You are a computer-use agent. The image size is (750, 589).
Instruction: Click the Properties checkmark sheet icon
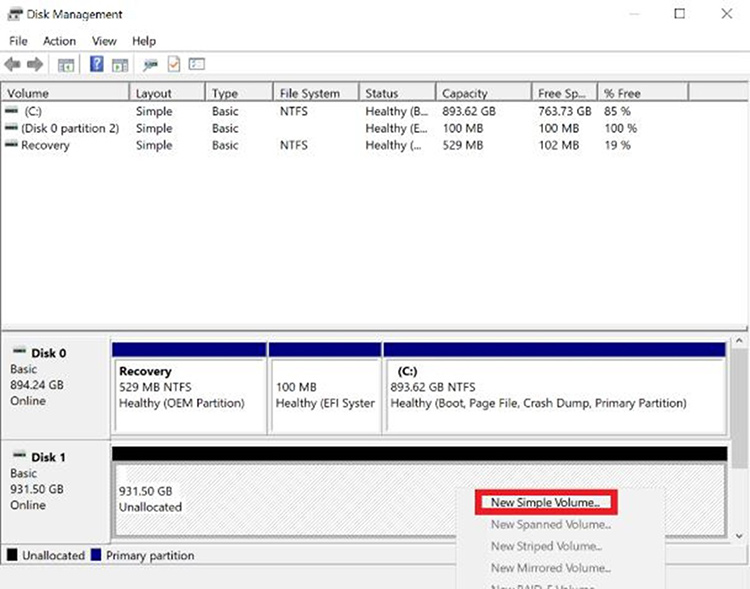174,64
